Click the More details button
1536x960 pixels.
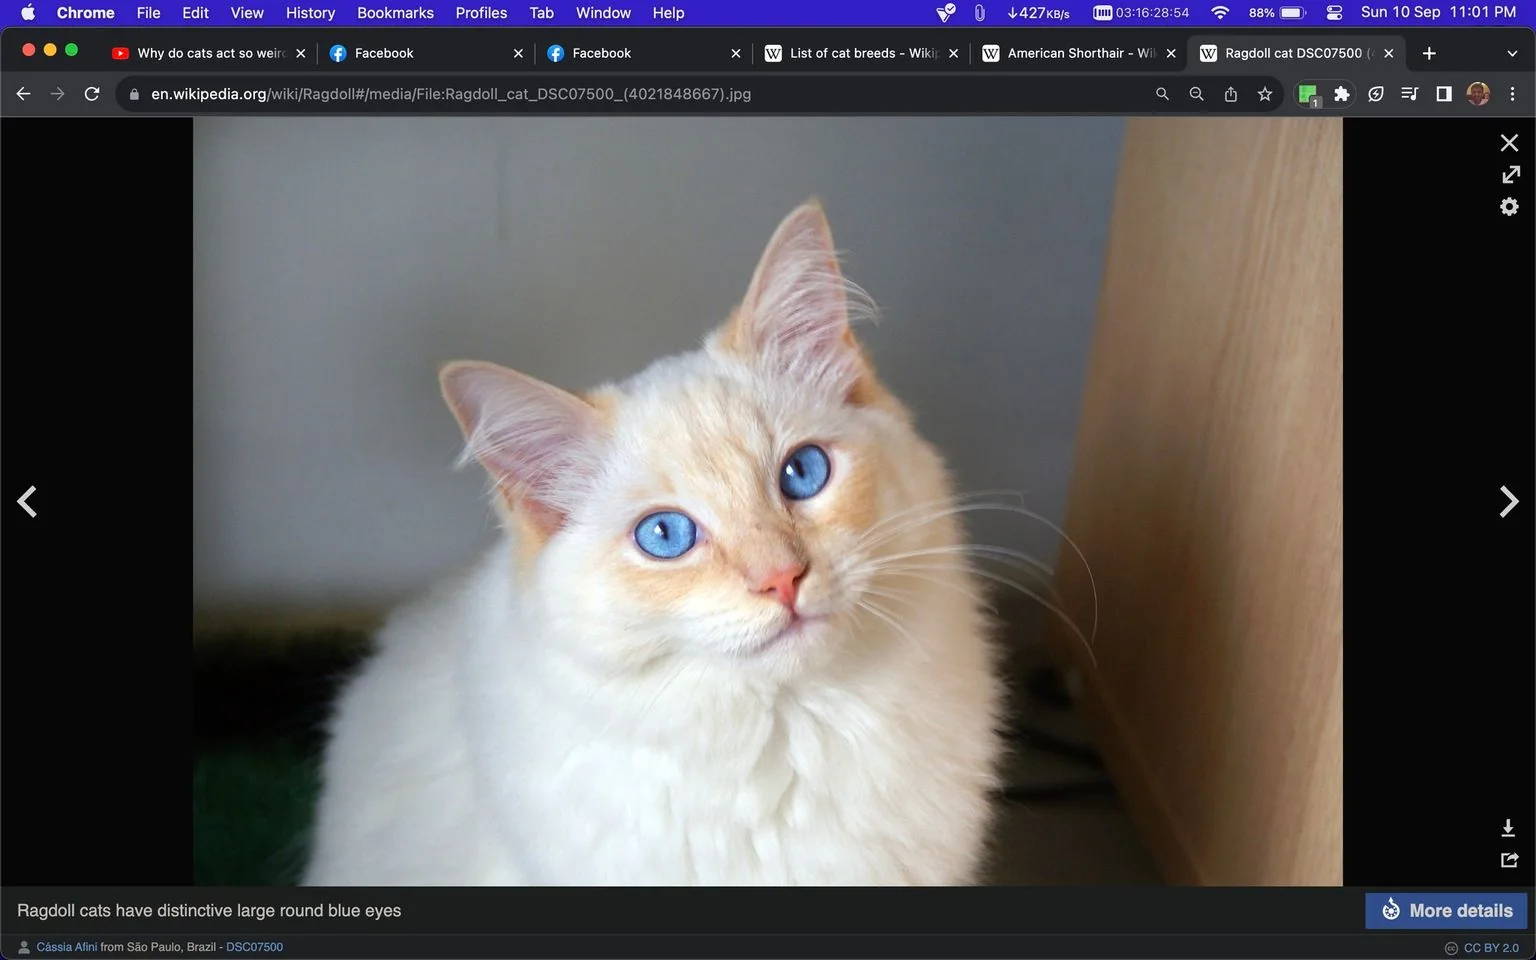pyautogui.click(x=1446, y=911)
